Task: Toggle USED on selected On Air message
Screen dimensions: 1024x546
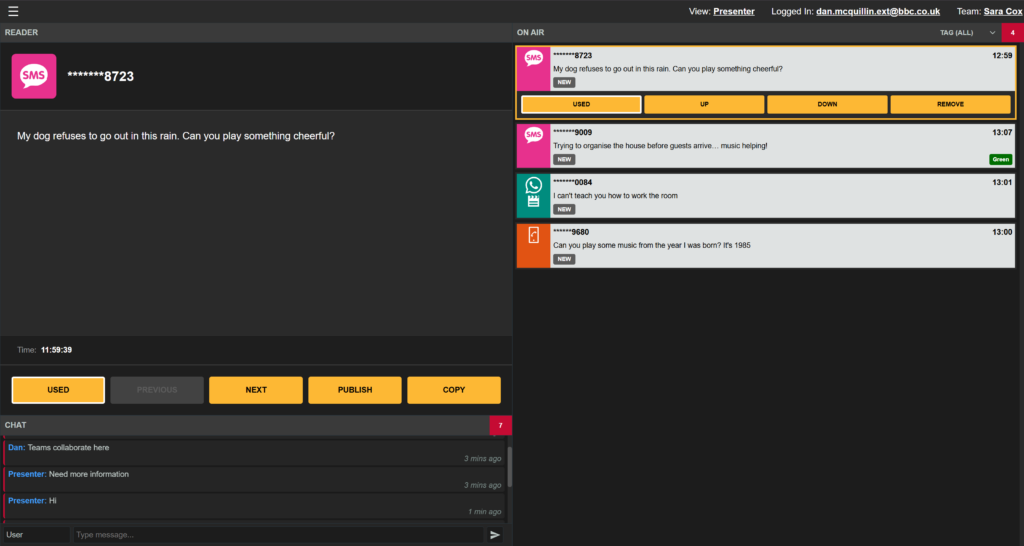Action: point(581,104)
